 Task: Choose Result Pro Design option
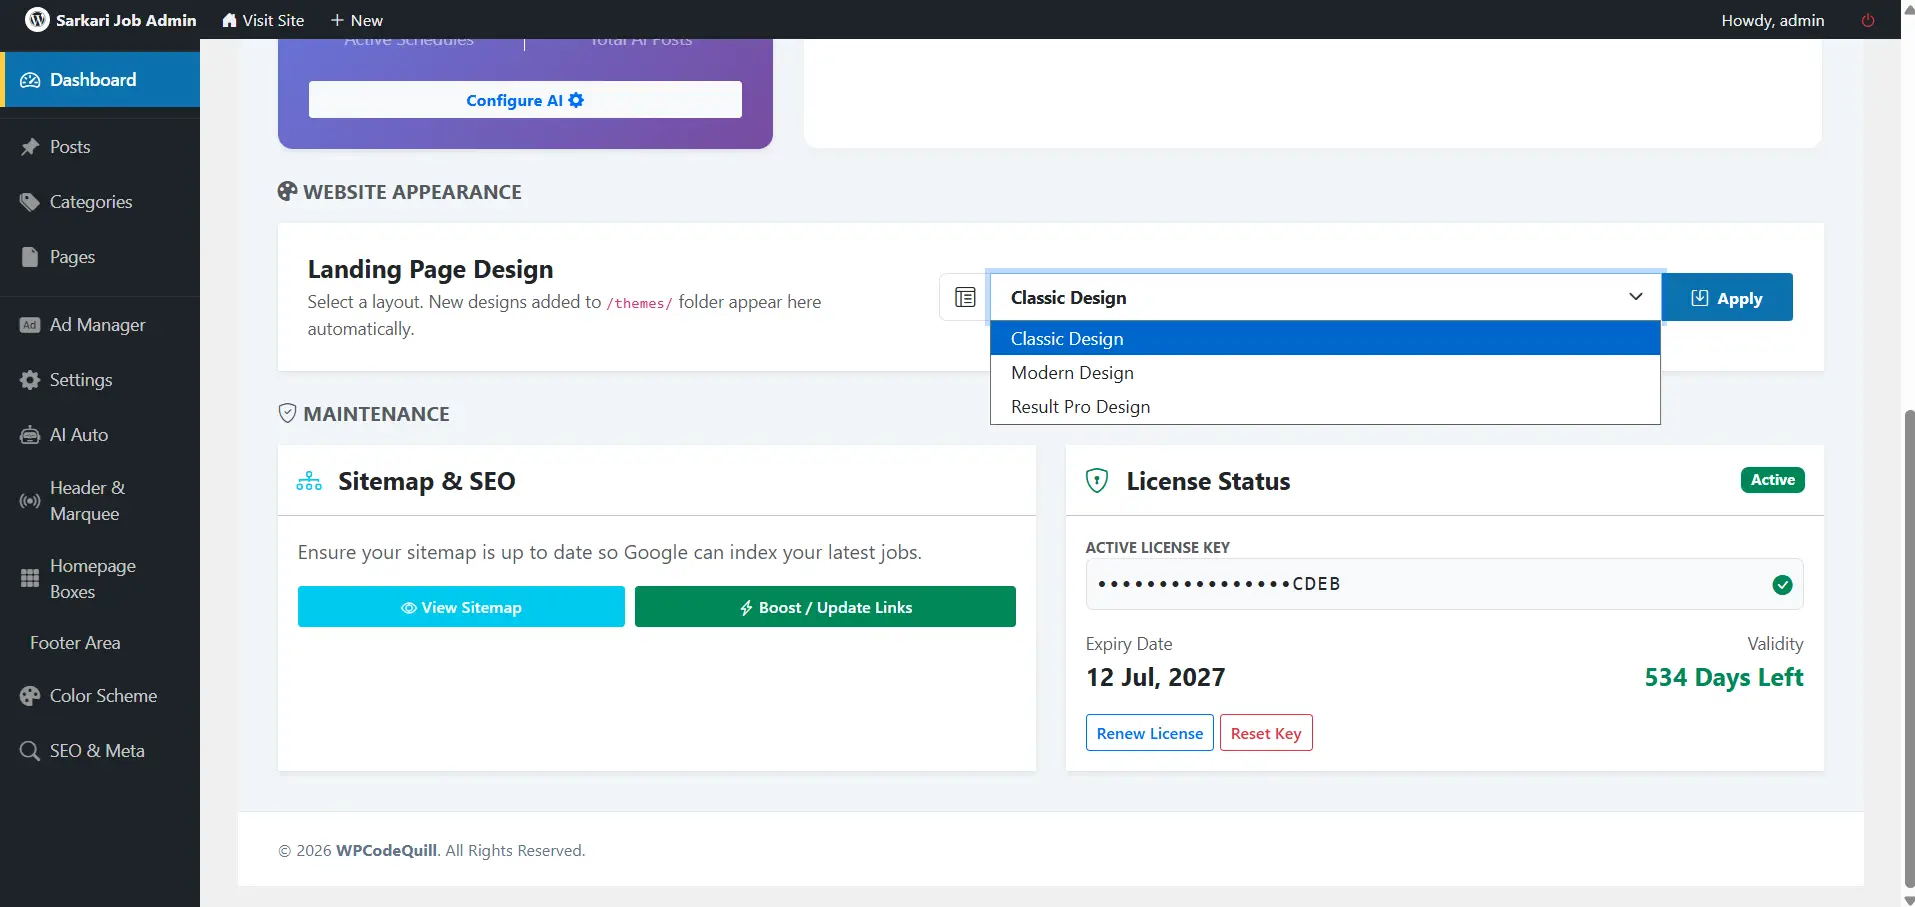[1080, 407]
